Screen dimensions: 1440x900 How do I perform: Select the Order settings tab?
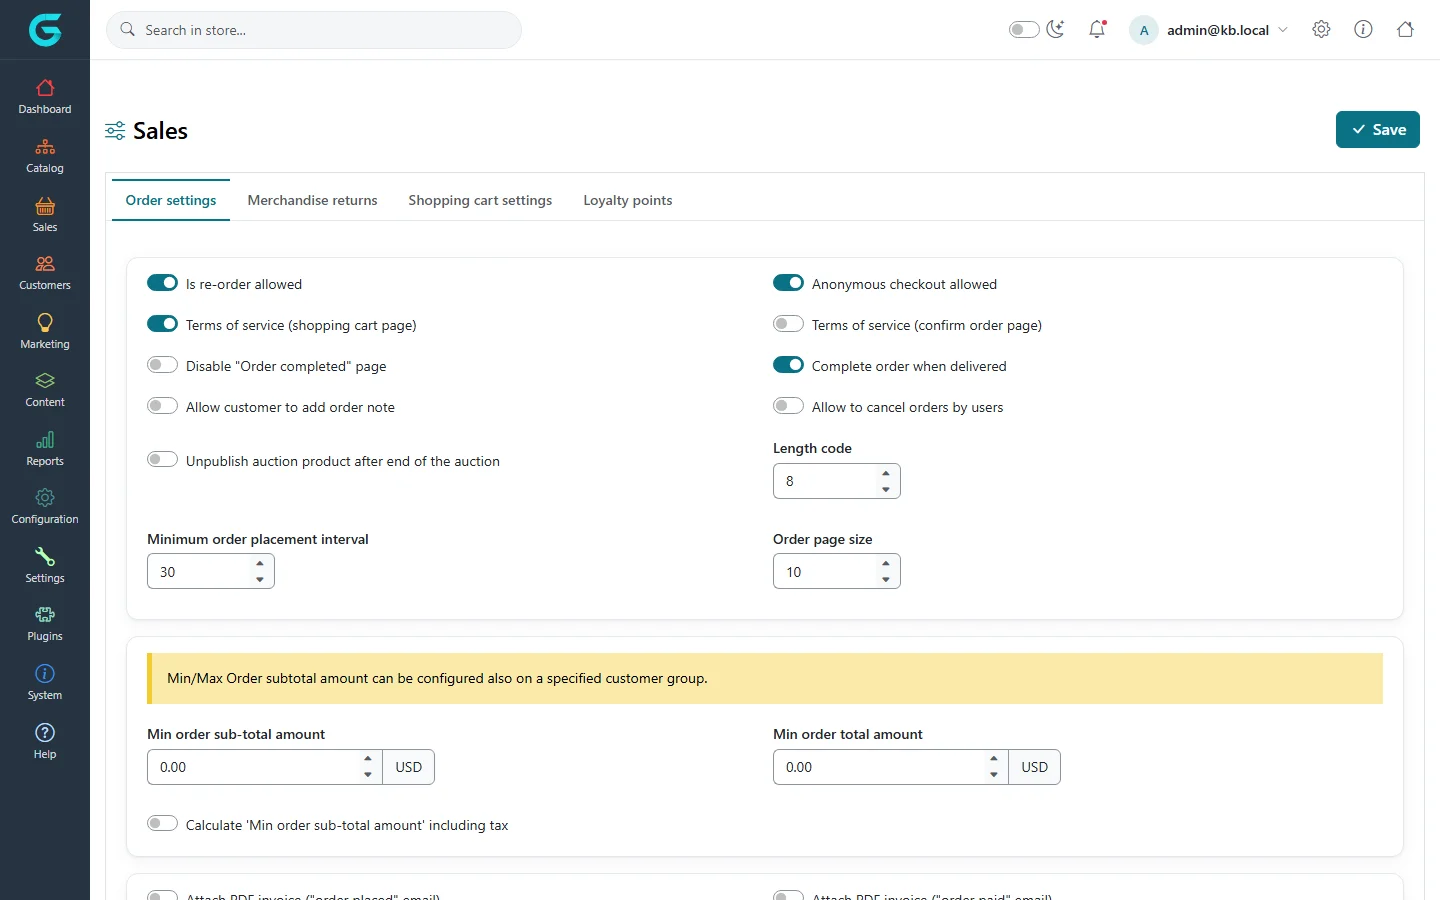pyautogui.click(x=171, y=200)
